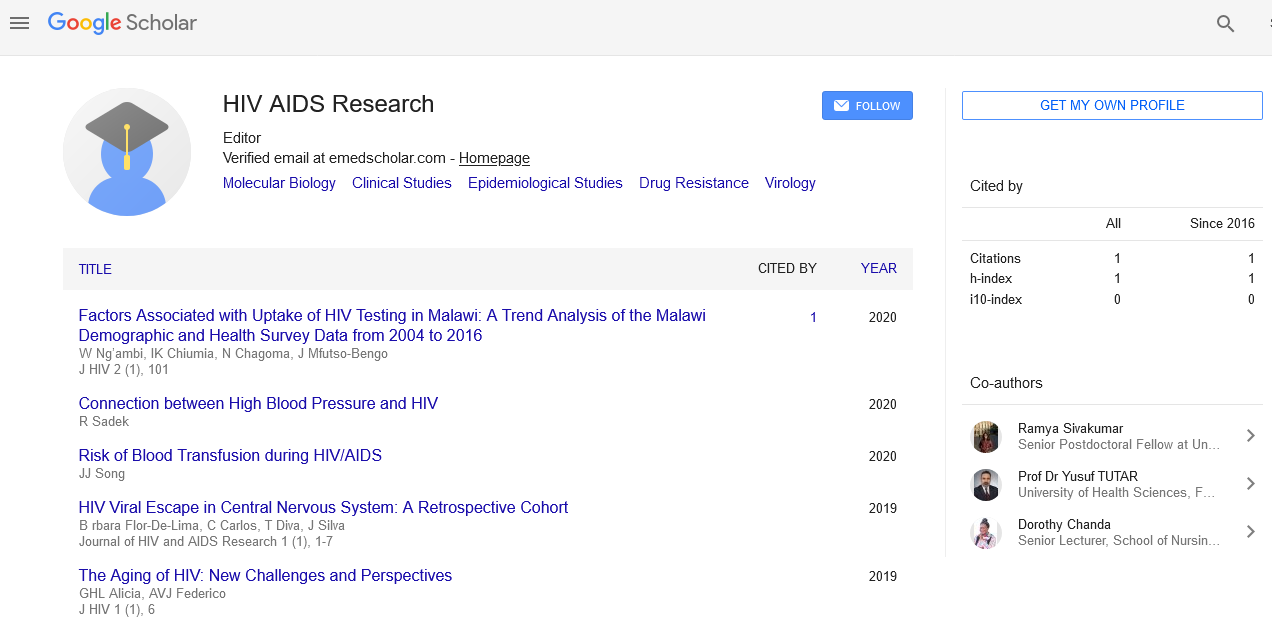The image size is (1272, 627).
Task: Click Get My Own Profile button
Action: (1112, 105)
